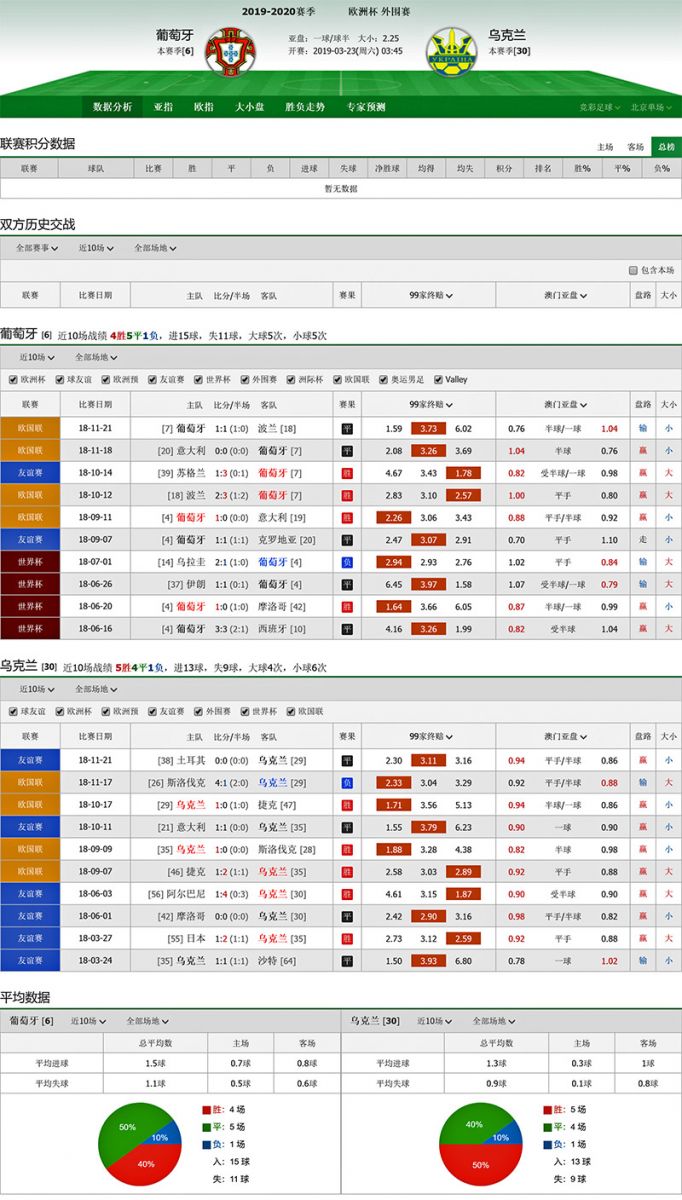
Task: Open 北京单场 dropdown in navigation bar
Action: (x=651, y=107)
